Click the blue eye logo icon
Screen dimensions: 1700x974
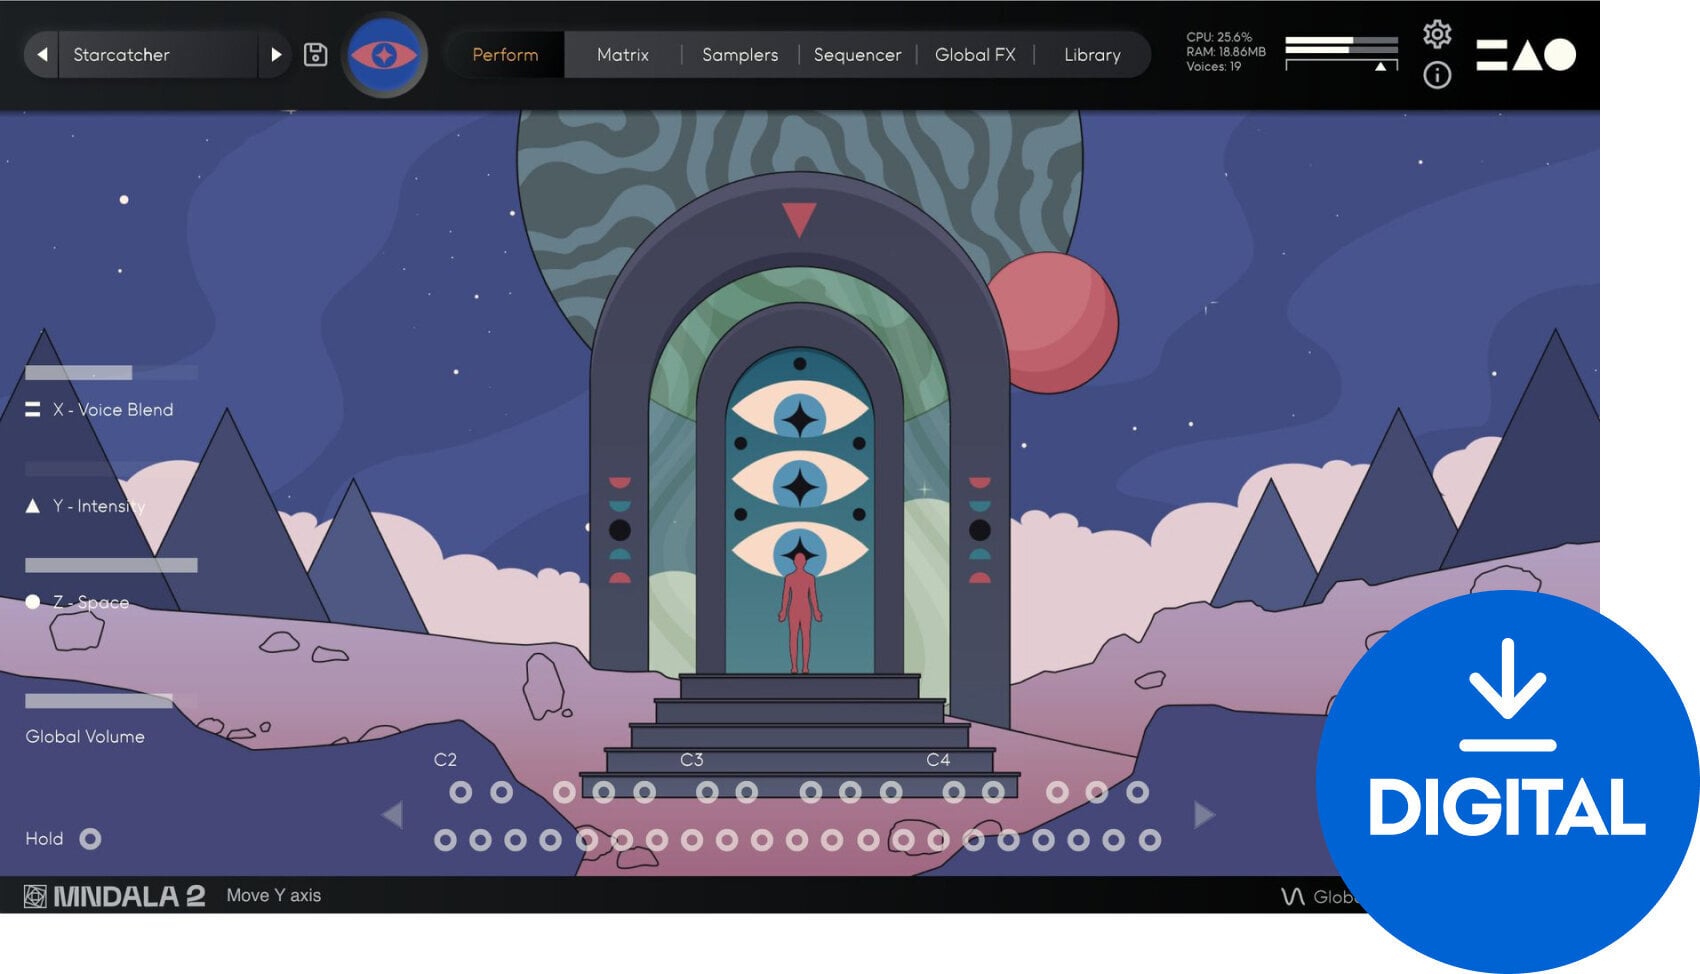[384, 55]
